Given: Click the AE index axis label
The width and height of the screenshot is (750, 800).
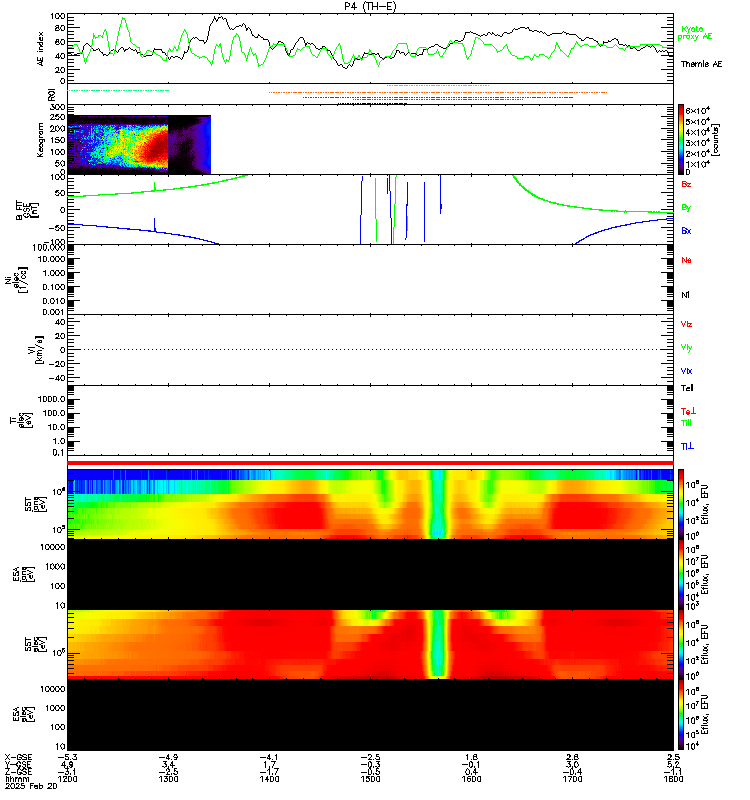Looking at the screenshot, I should coord(40,48).
